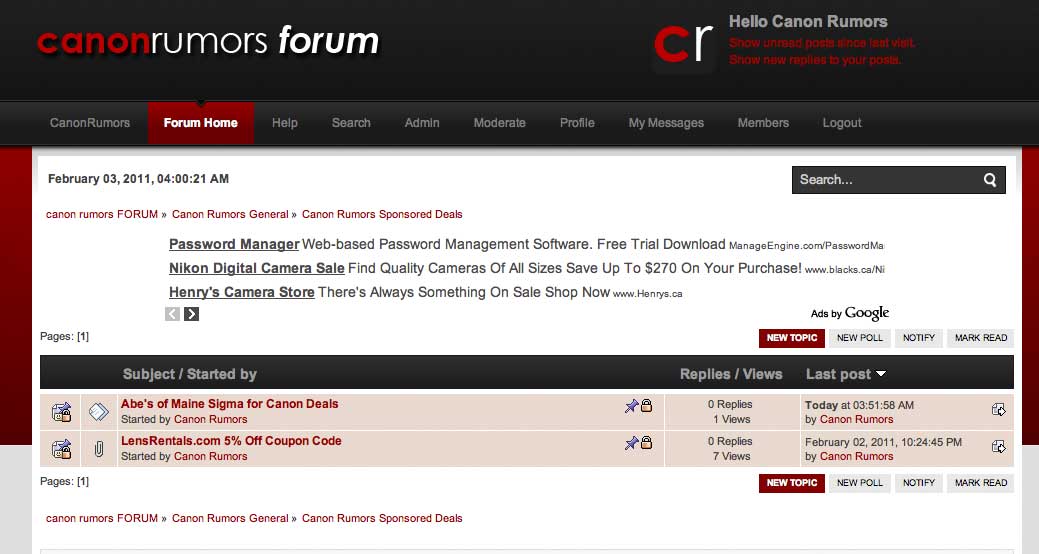
Task: Click top breadcrumb Canon Rumors Sponsored Deals
Action: pyautogui.click(x=382, y=214)
